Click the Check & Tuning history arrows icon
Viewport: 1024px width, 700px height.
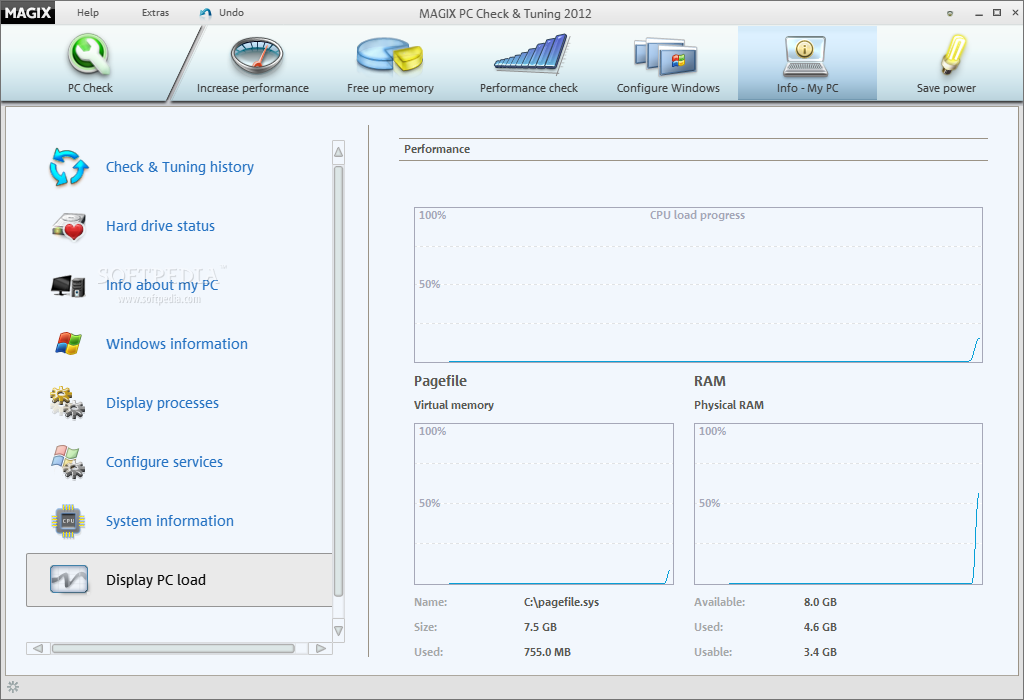[x=69, y=167]
